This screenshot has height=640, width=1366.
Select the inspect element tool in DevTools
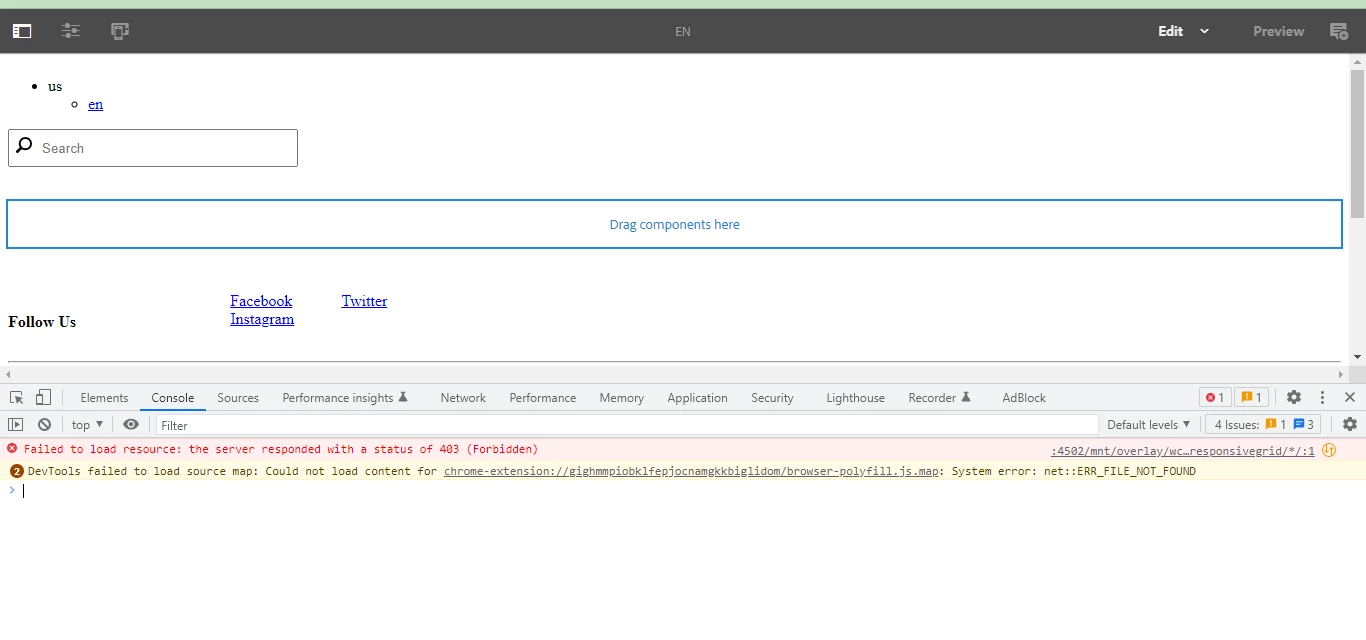(17, 397)
